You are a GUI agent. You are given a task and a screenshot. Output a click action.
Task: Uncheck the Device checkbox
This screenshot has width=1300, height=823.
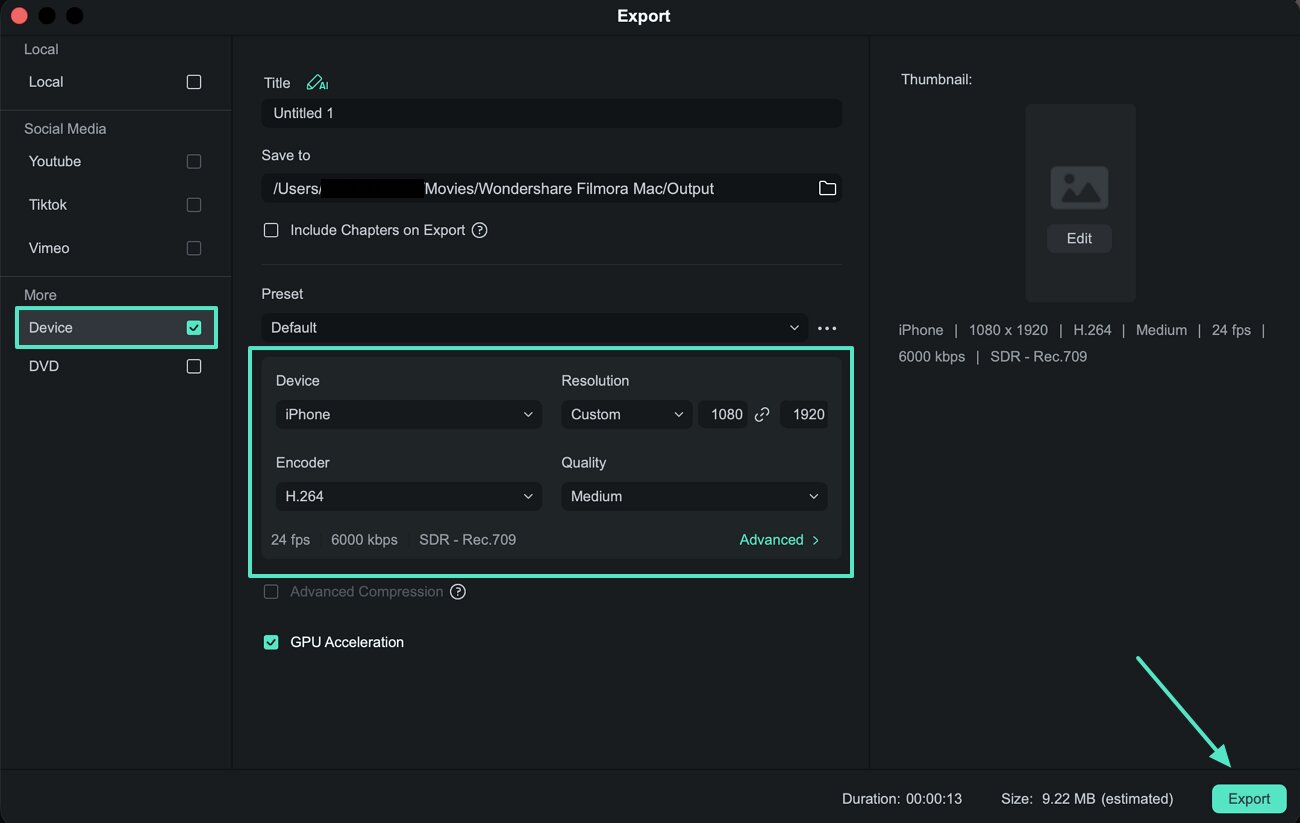194,328
